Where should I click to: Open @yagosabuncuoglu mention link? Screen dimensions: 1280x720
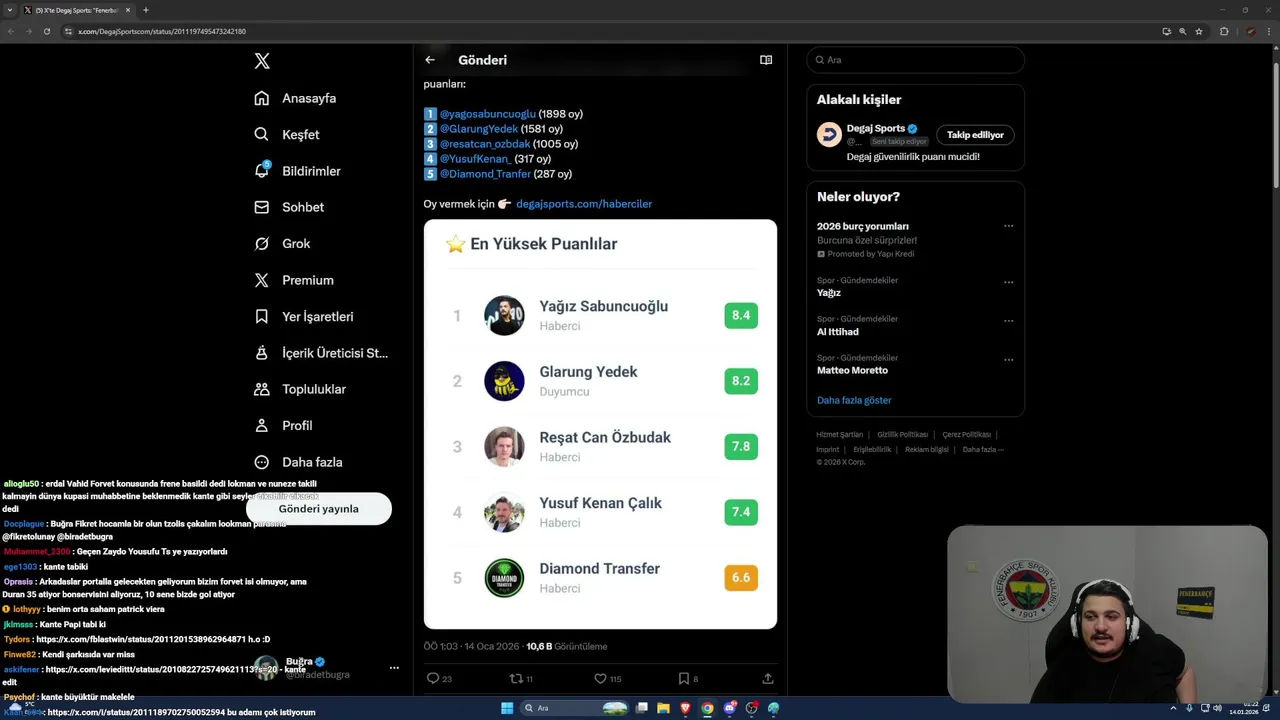pyautogui.click(x=487, y=114)
